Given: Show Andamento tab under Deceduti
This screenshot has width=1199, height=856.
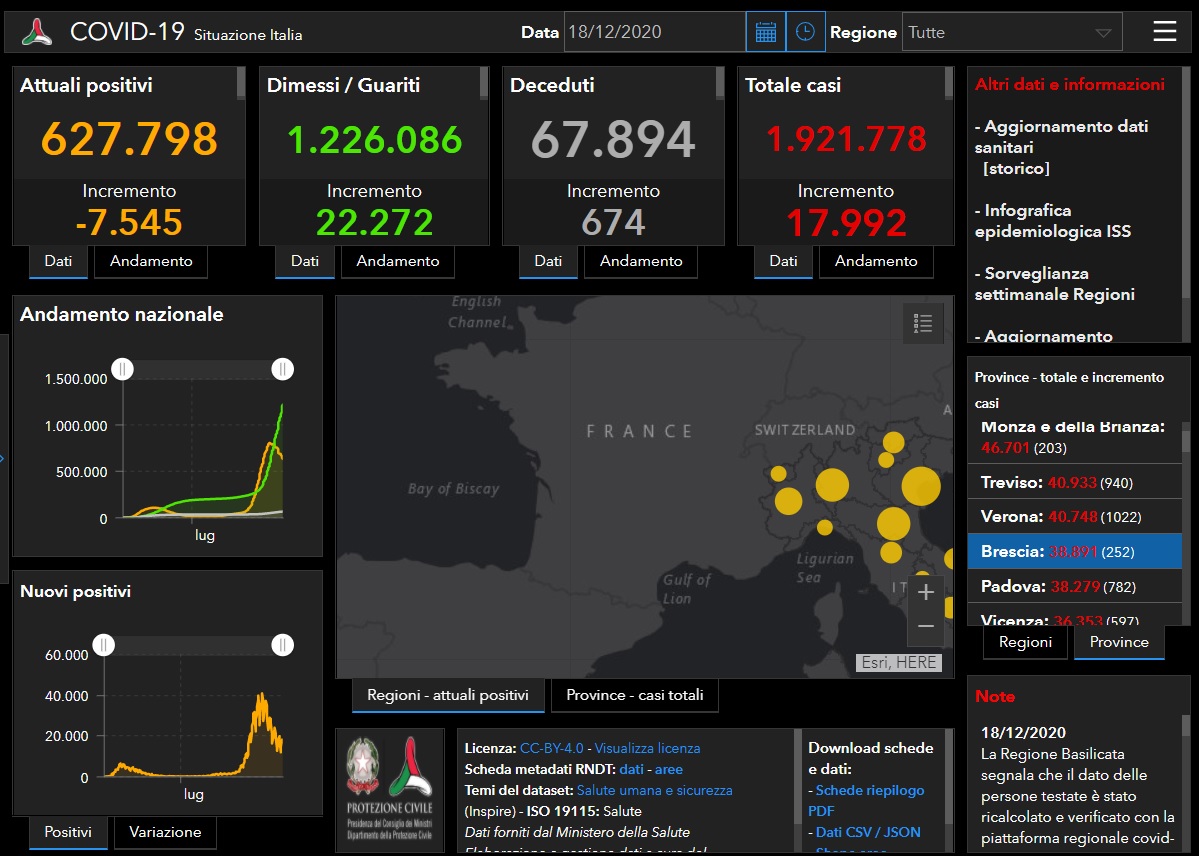Looking at the screenshot, I should point(641,261).
